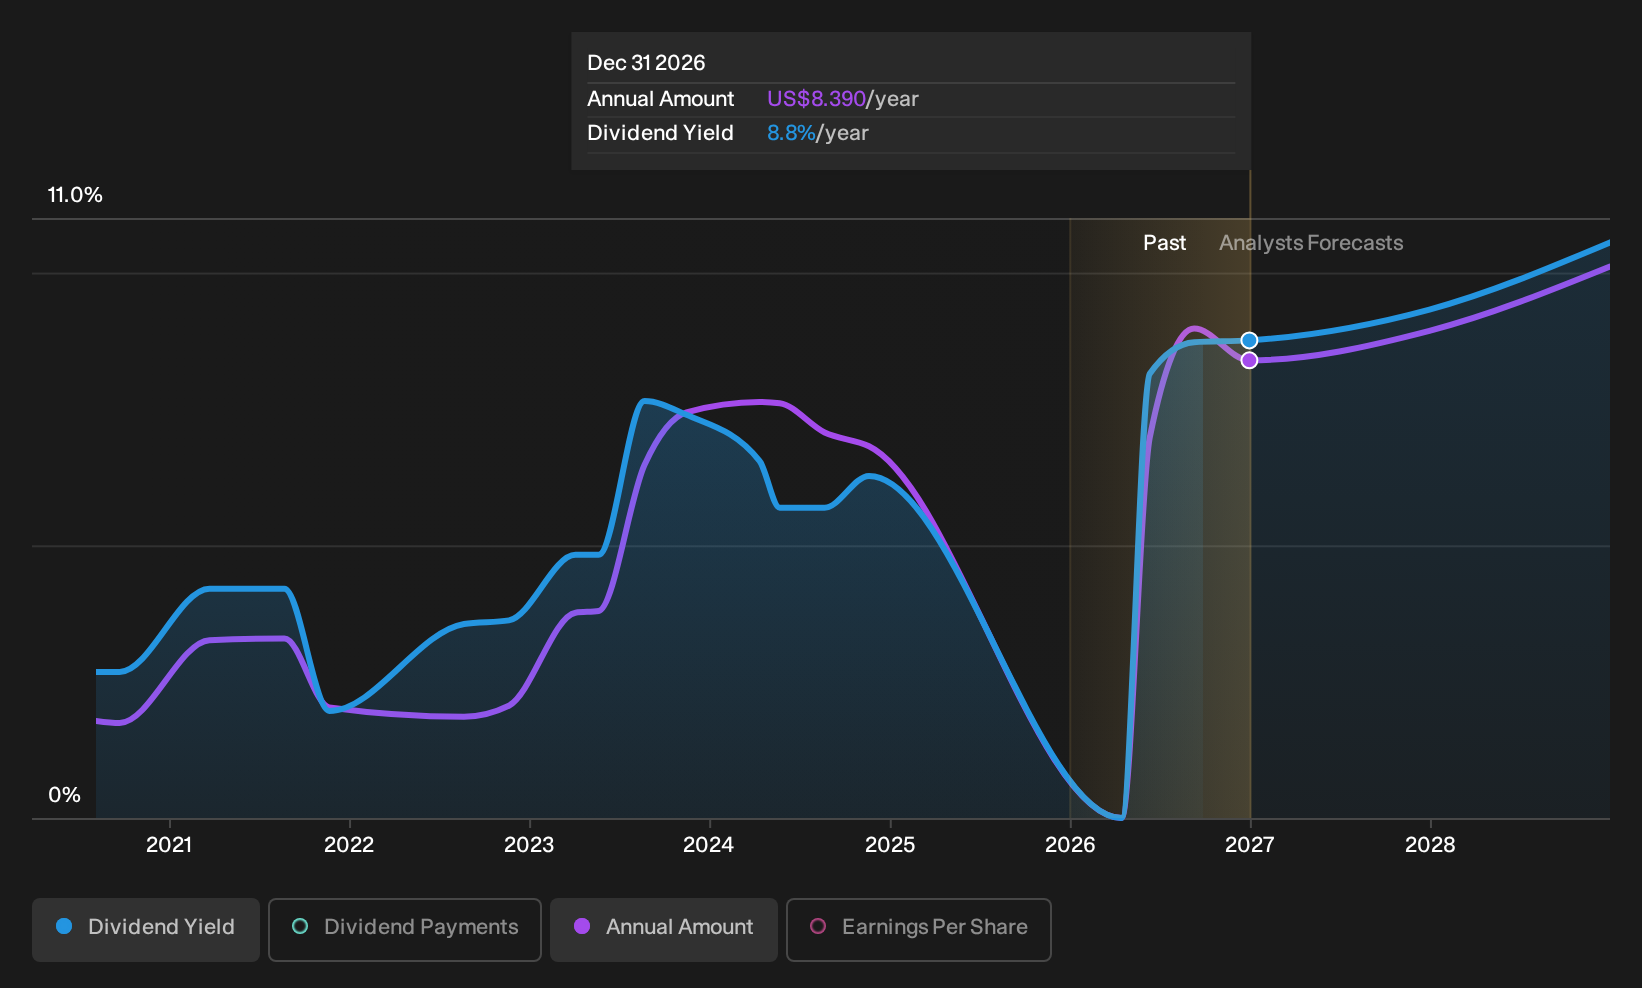Toggle the Dividend Yield legend button
This screenshot has height=988, width=1642.
pos(146,930)
